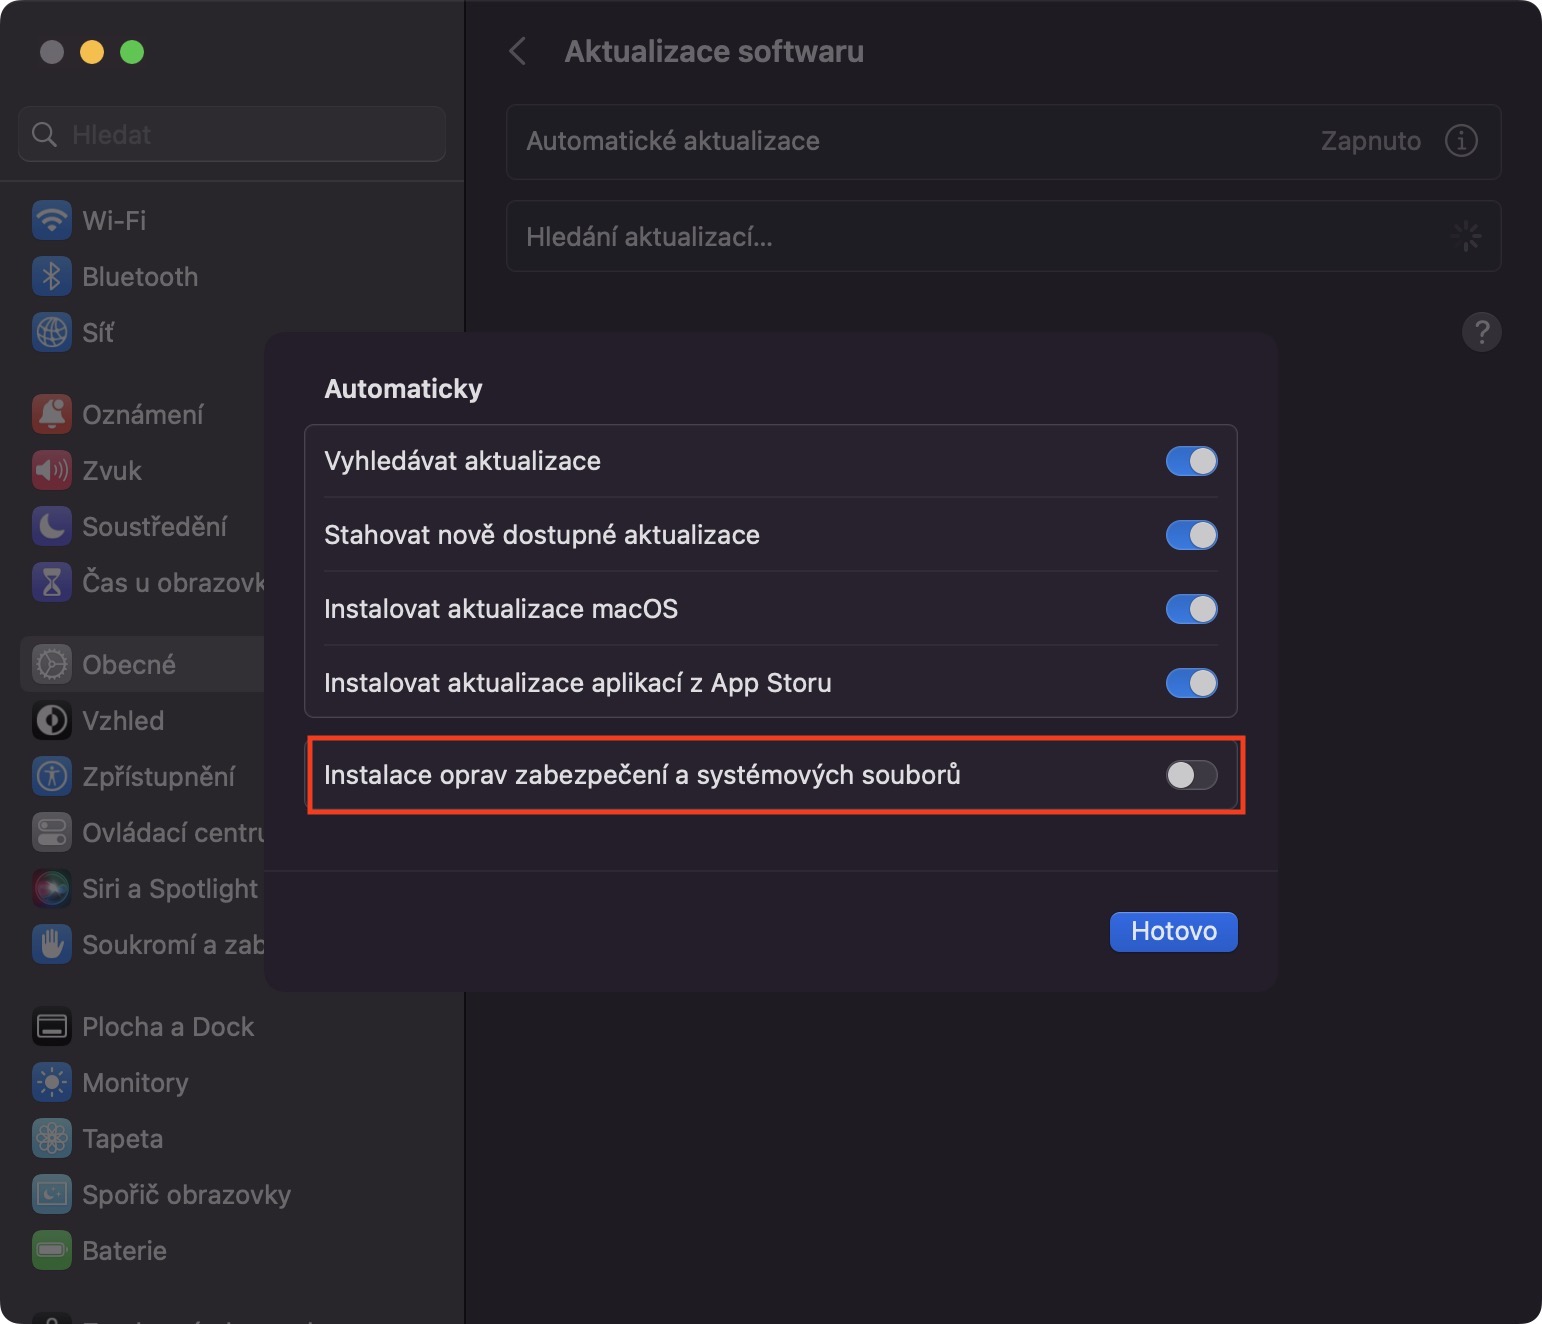This screenshot has height=1324, width=1542.
Task: Select Oznámení in the sidebar
Action: tap(142, 415)
